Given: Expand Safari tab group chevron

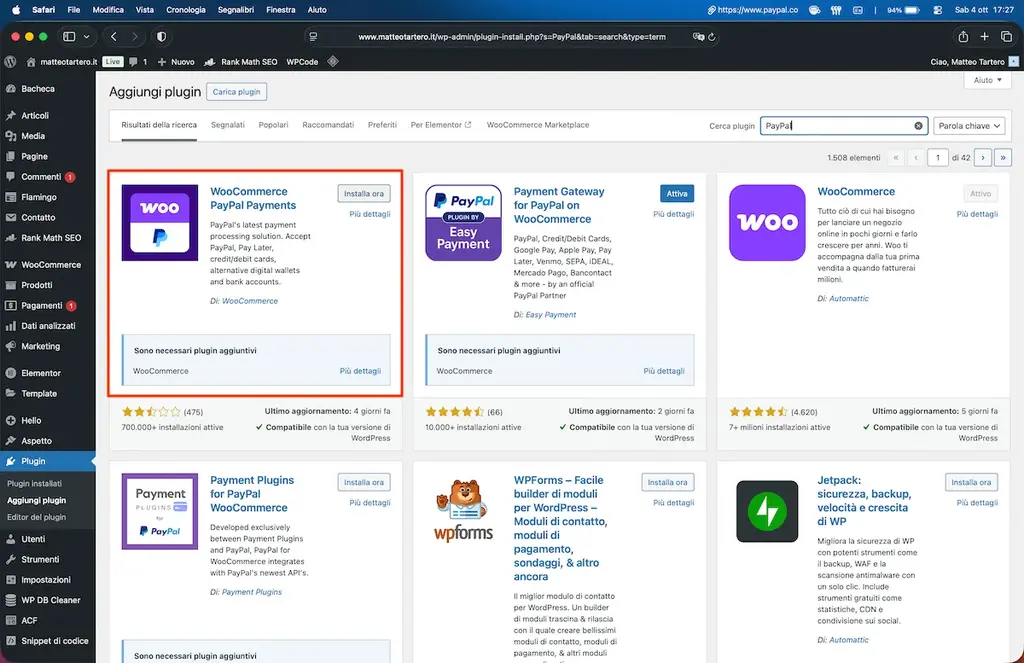Looking at the screenshot, I should click(87, 37).
